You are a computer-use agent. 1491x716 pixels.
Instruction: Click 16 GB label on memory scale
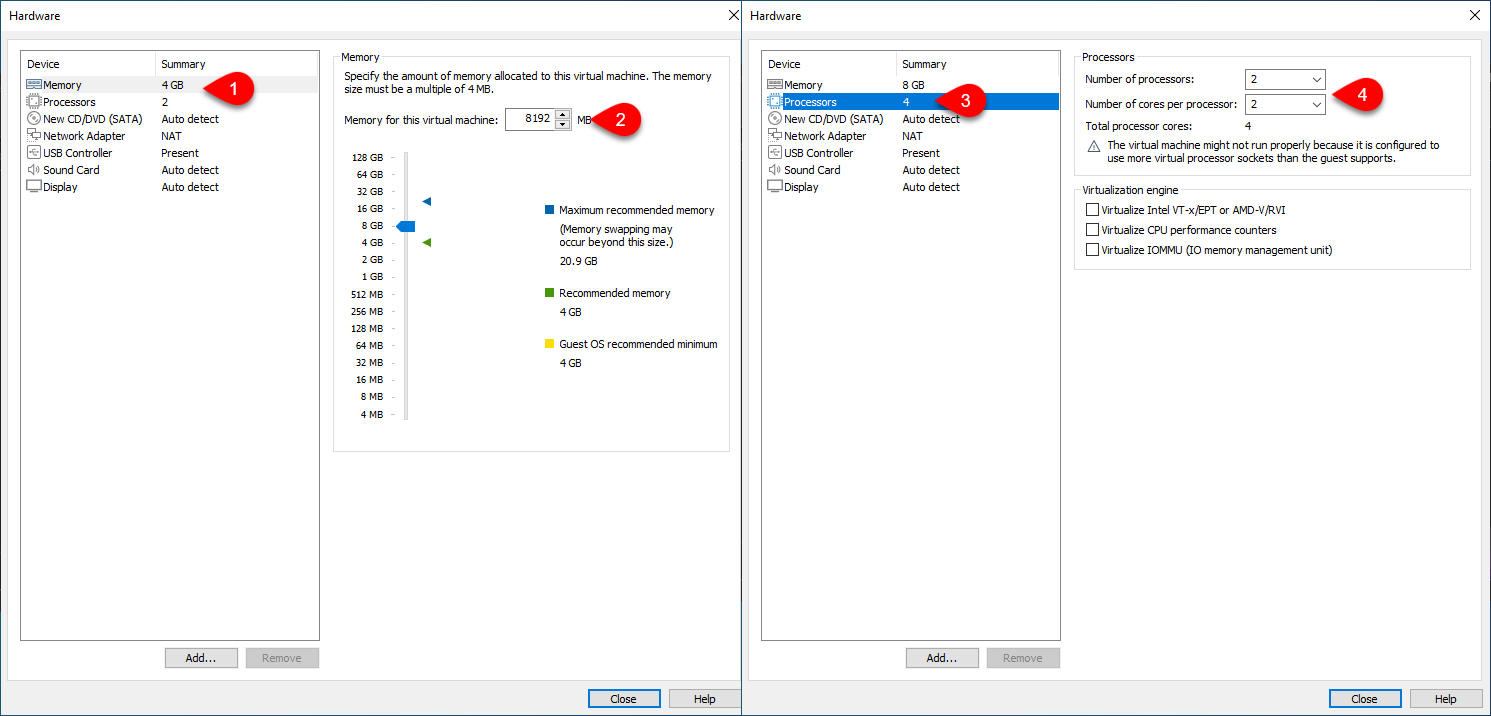[x=370, y=208]
